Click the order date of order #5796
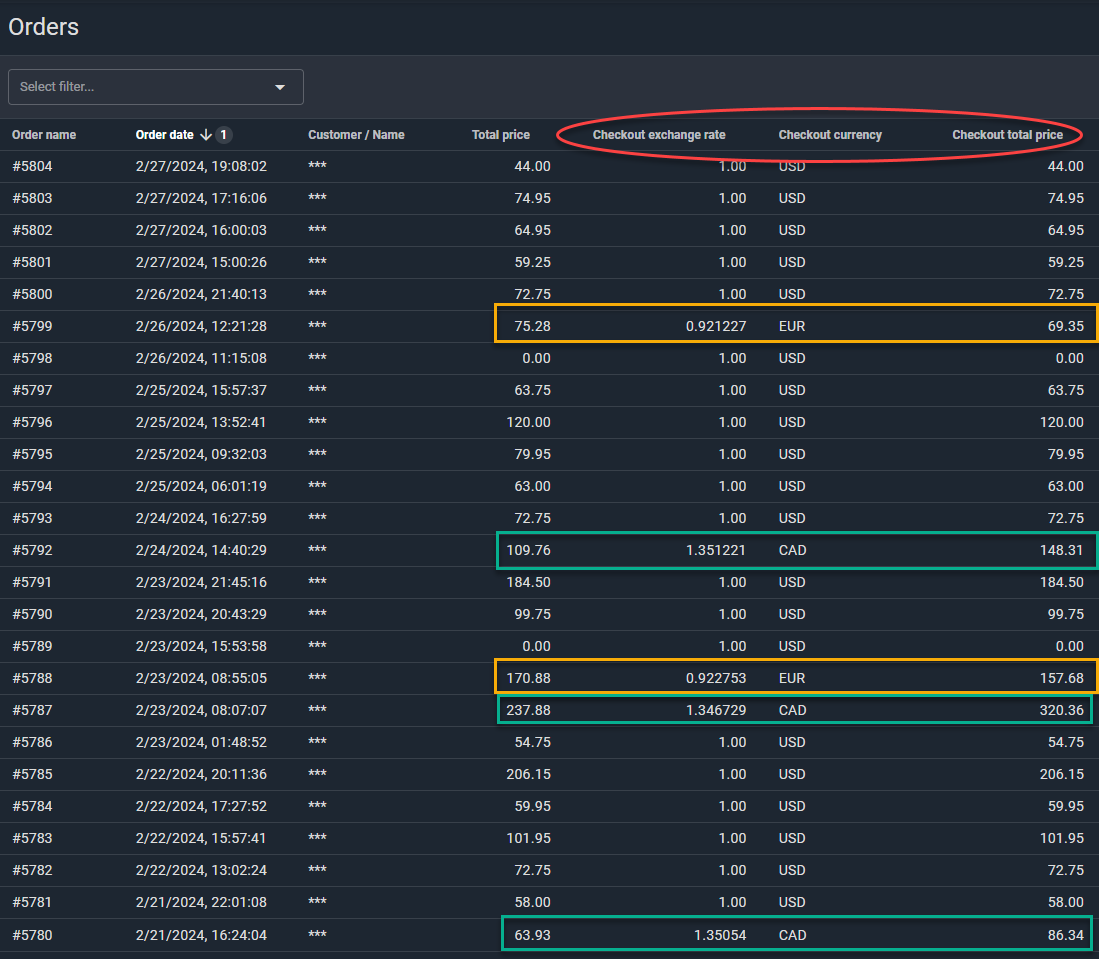The height and width of the screenshot is (959, 1099). click(201, 423)
